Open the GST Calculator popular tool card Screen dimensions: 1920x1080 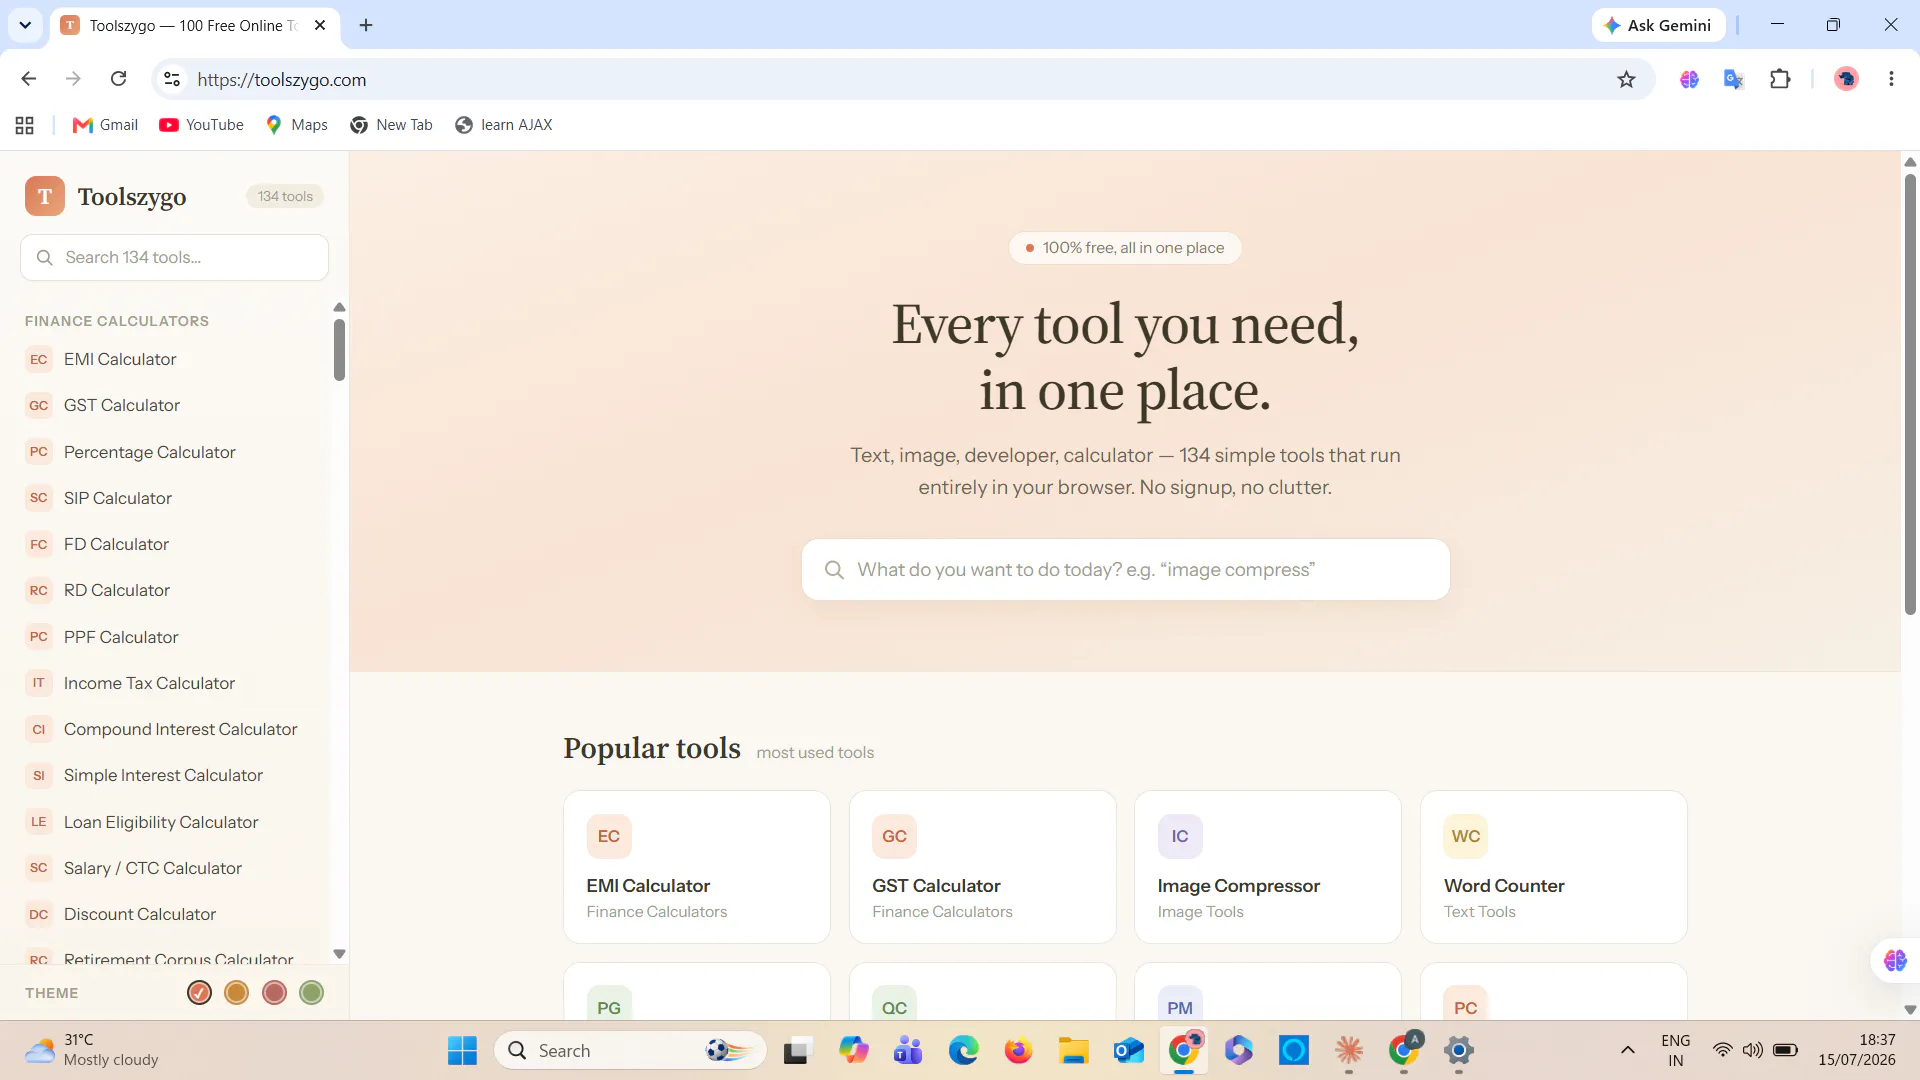[982, 867]
